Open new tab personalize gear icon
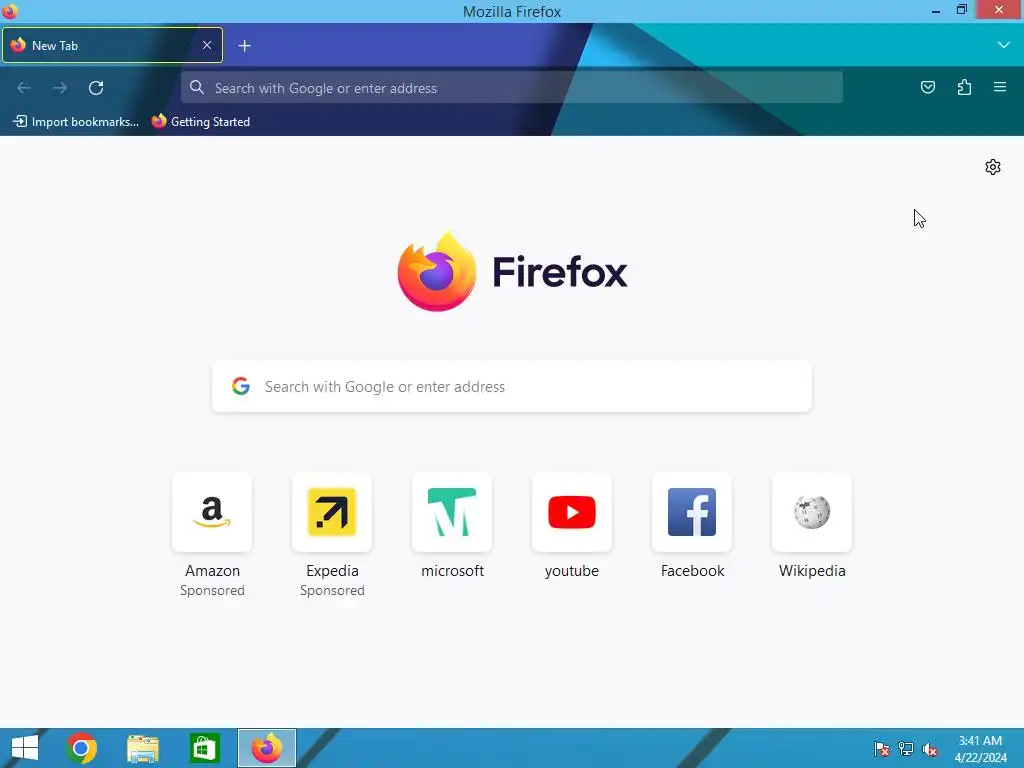The width and height of the screenshot is (1024, 768). pos(993,167)
